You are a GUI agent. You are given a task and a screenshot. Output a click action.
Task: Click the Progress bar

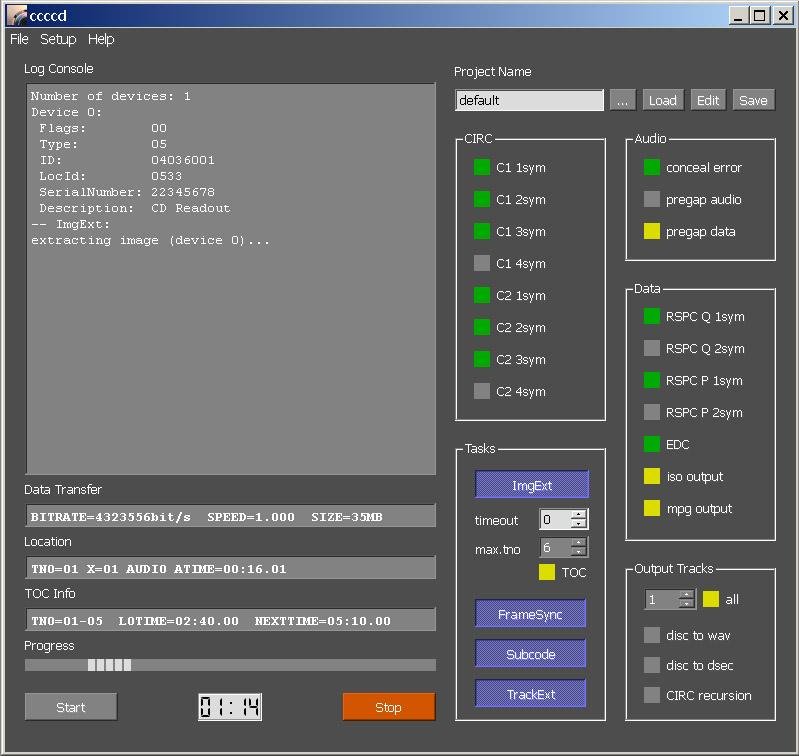tap(230, 665)
